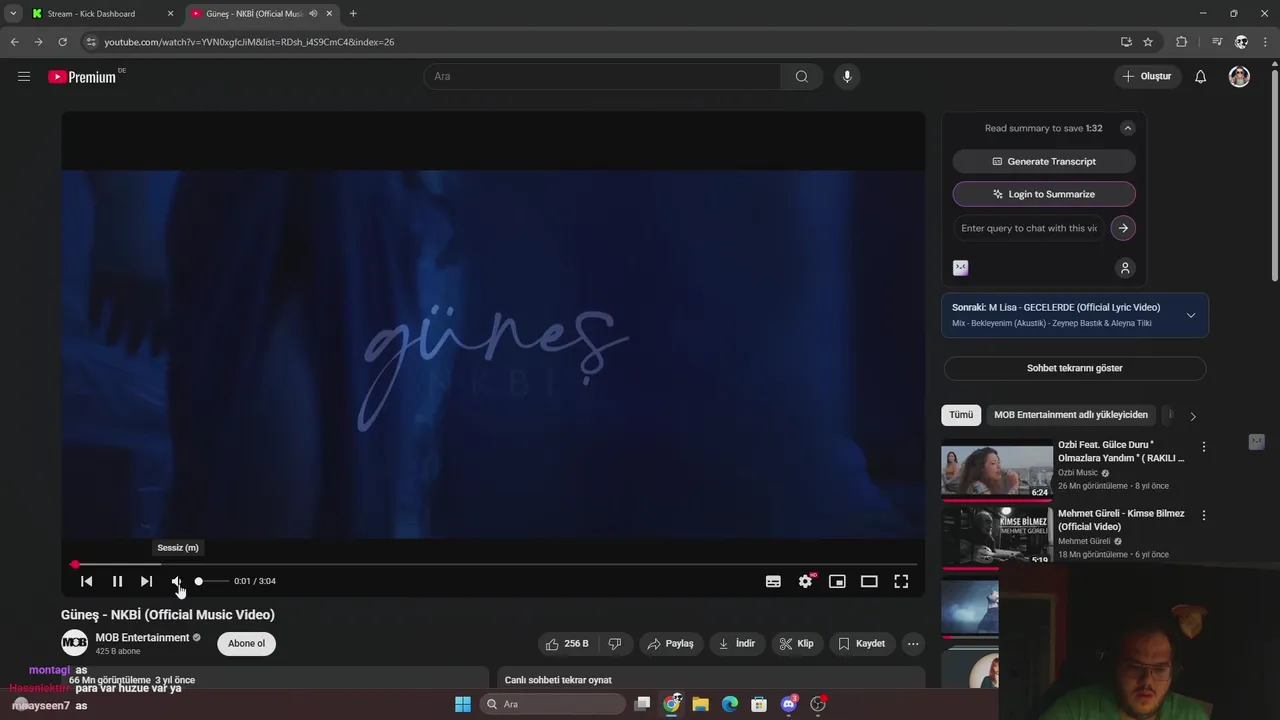Toggle subtitles on the video player
The image size is (1280, 720).
click(x=773, y=581)
